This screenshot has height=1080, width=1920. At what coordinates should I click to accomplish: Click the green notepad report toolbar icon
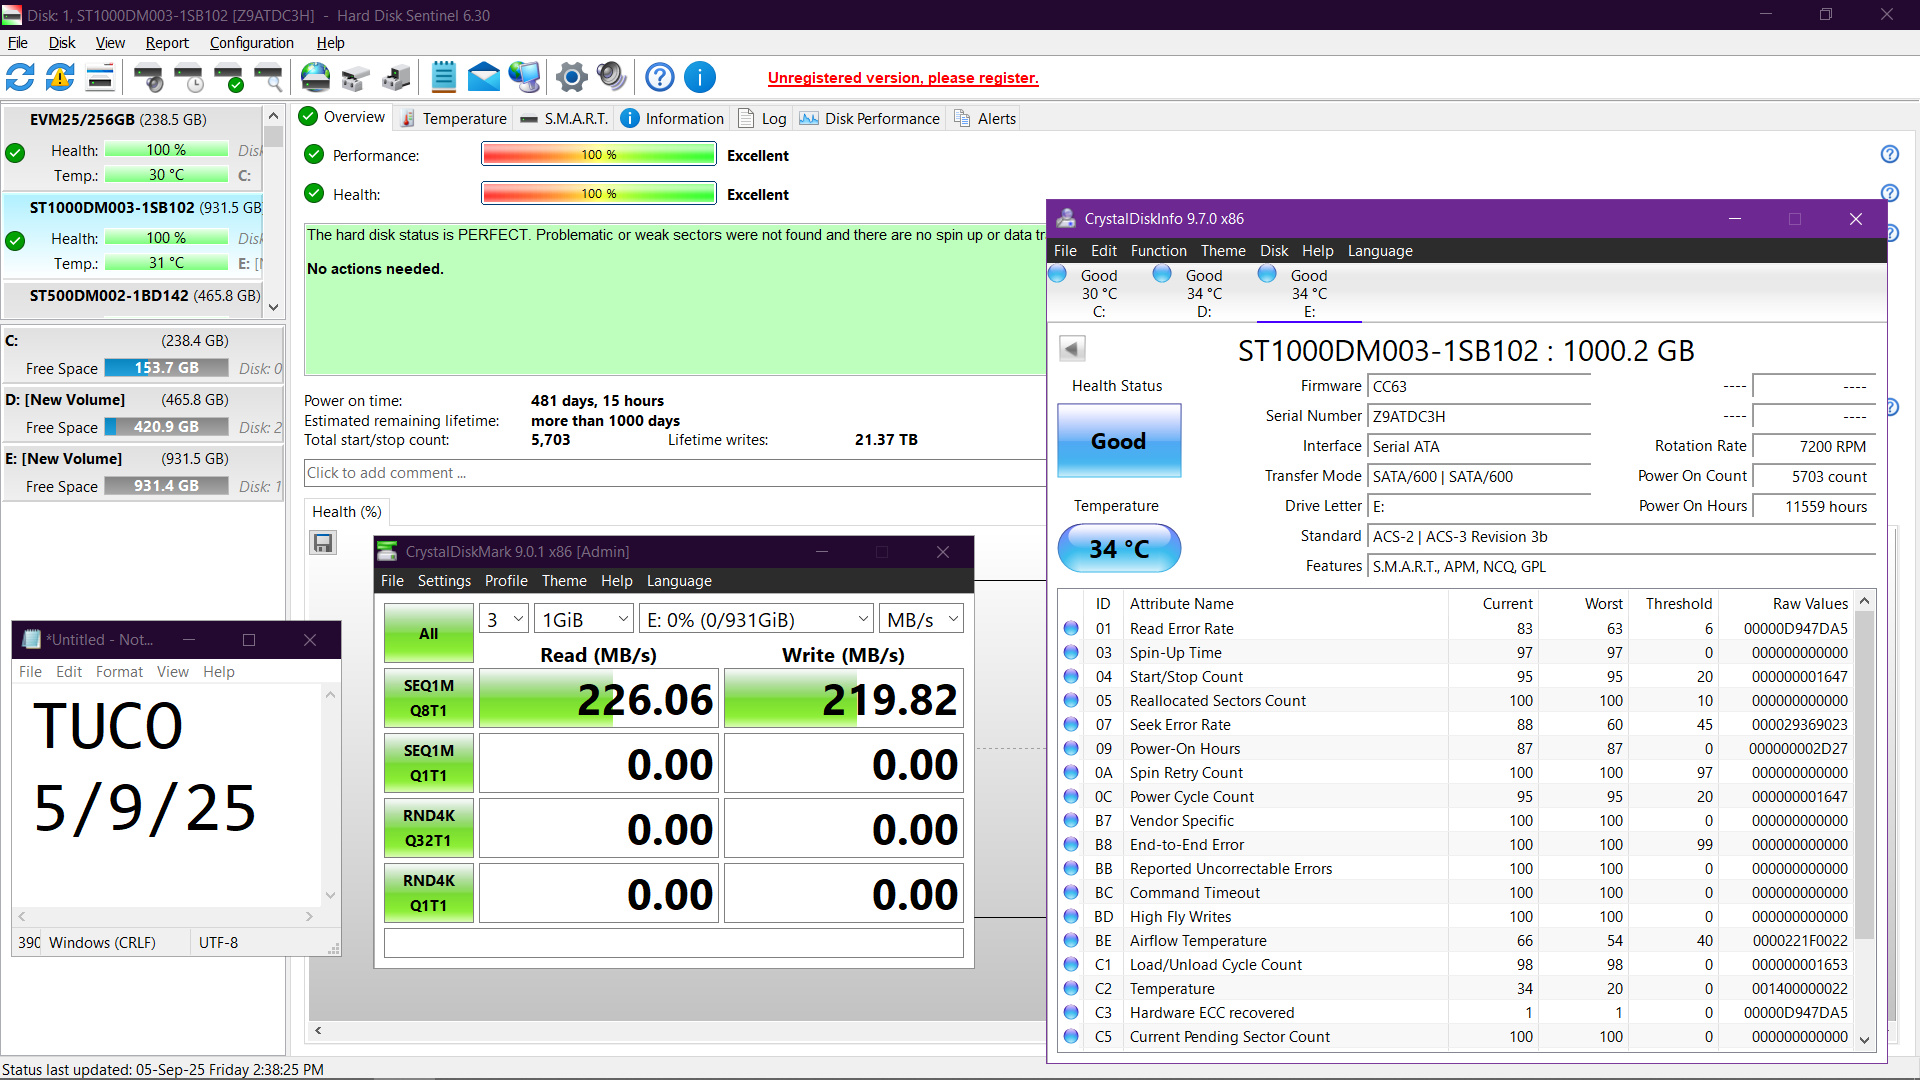tap(444, 77)
